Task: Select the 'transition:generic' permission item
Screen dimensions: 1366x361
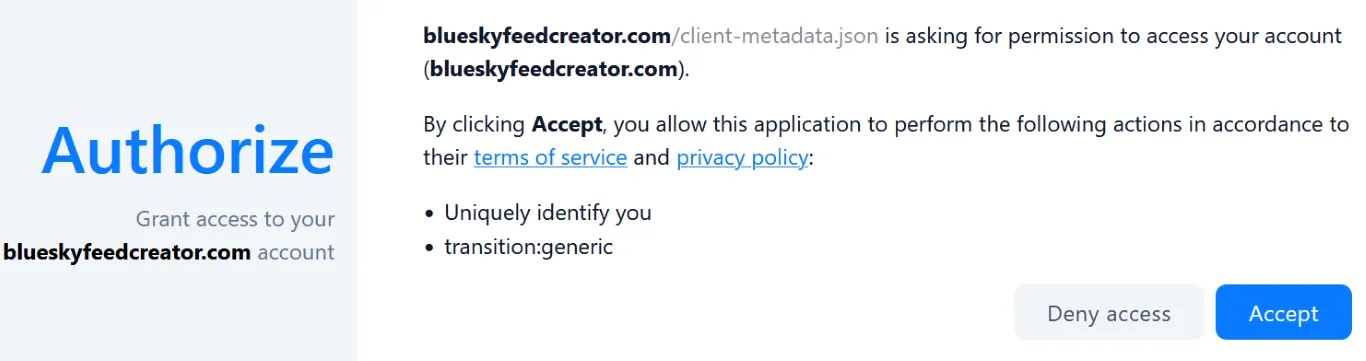Action: point(528,245)
